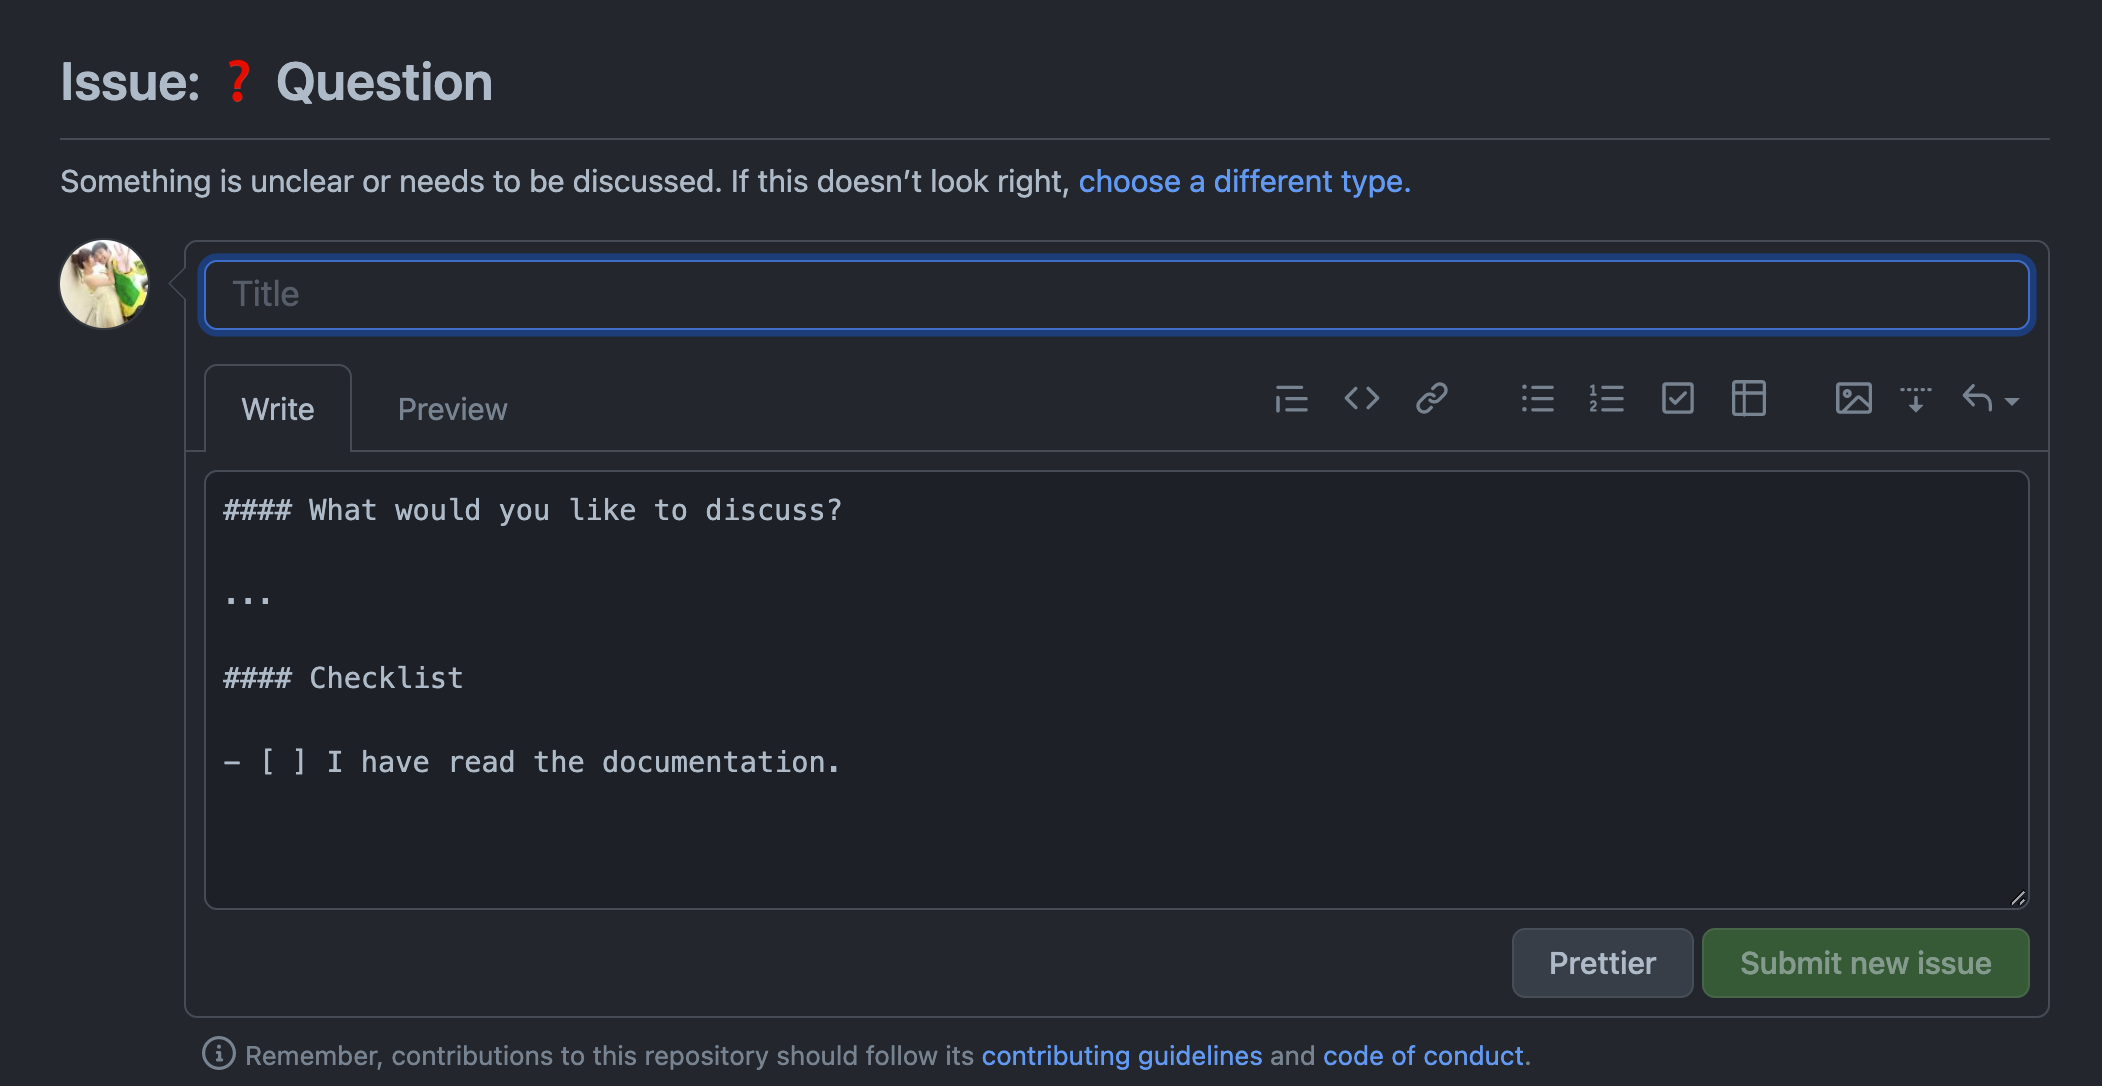Attach an image to the issue

tap(1853, 398)
